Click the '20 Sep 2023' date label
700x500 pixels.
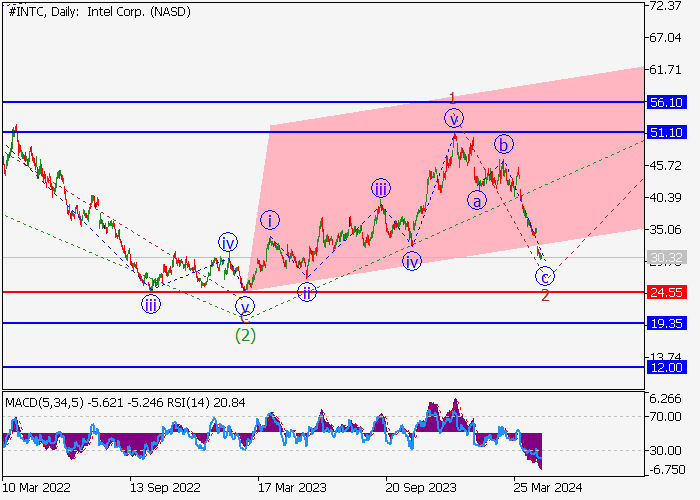point(421,487)
